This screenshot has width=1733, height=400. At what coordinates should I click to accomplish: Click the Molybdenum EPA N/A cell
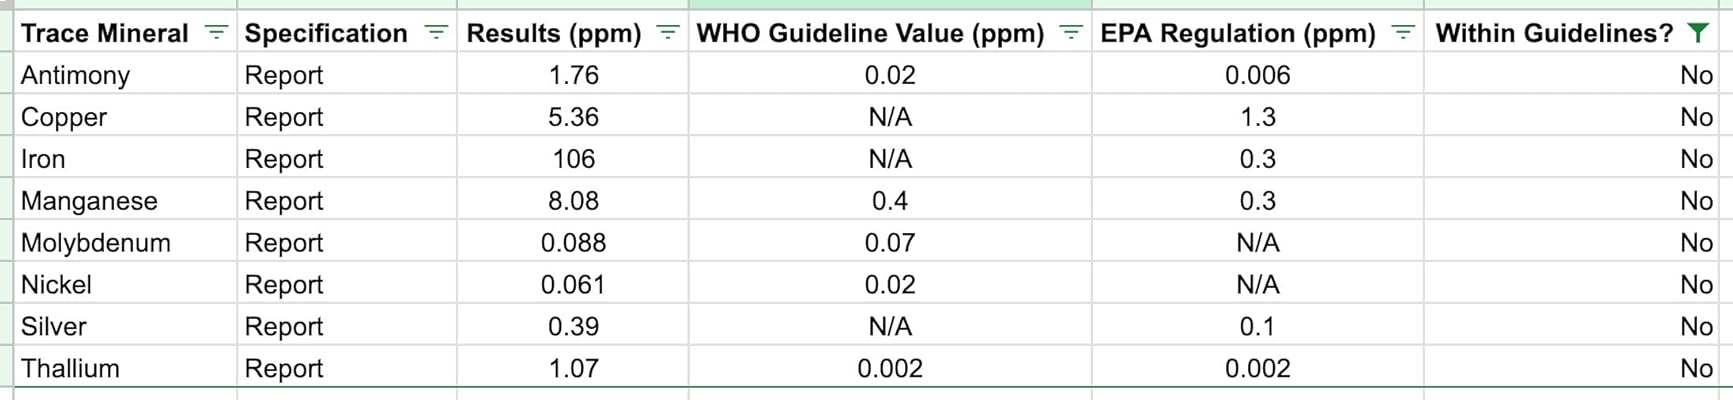(1257, 243)
